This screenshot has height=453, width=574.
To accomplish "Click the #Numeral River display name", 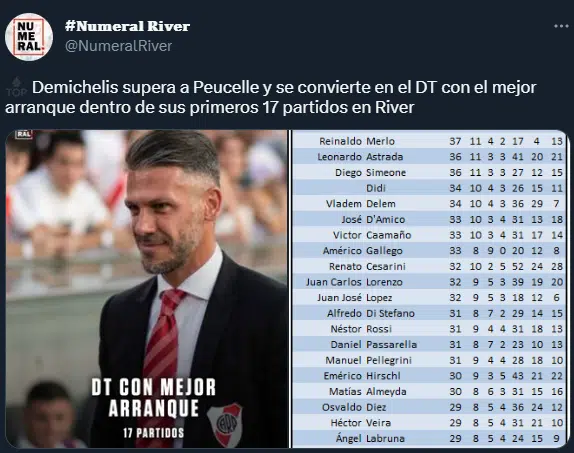I will [127, 26].
